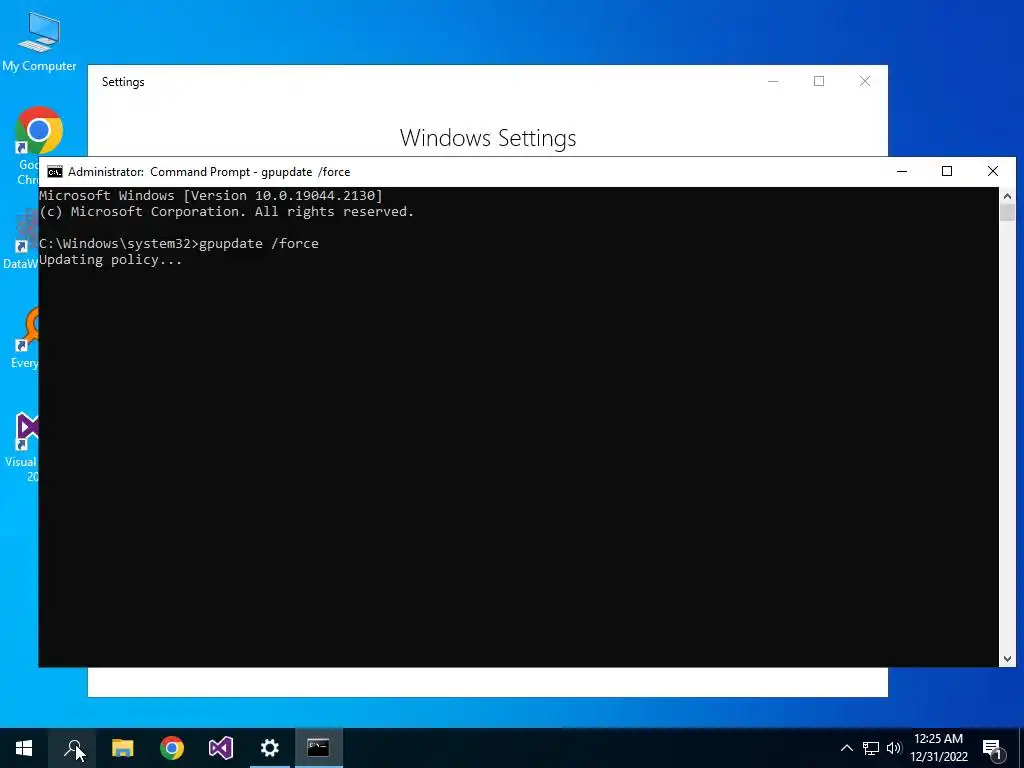
Task: Click Command Prompt scrollbar down arrow
Action: tap(1007, 659)
